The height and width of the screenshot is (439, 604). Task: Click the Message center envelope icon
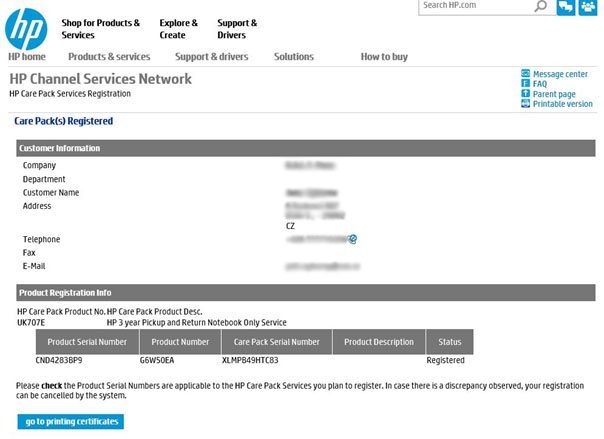525,73
